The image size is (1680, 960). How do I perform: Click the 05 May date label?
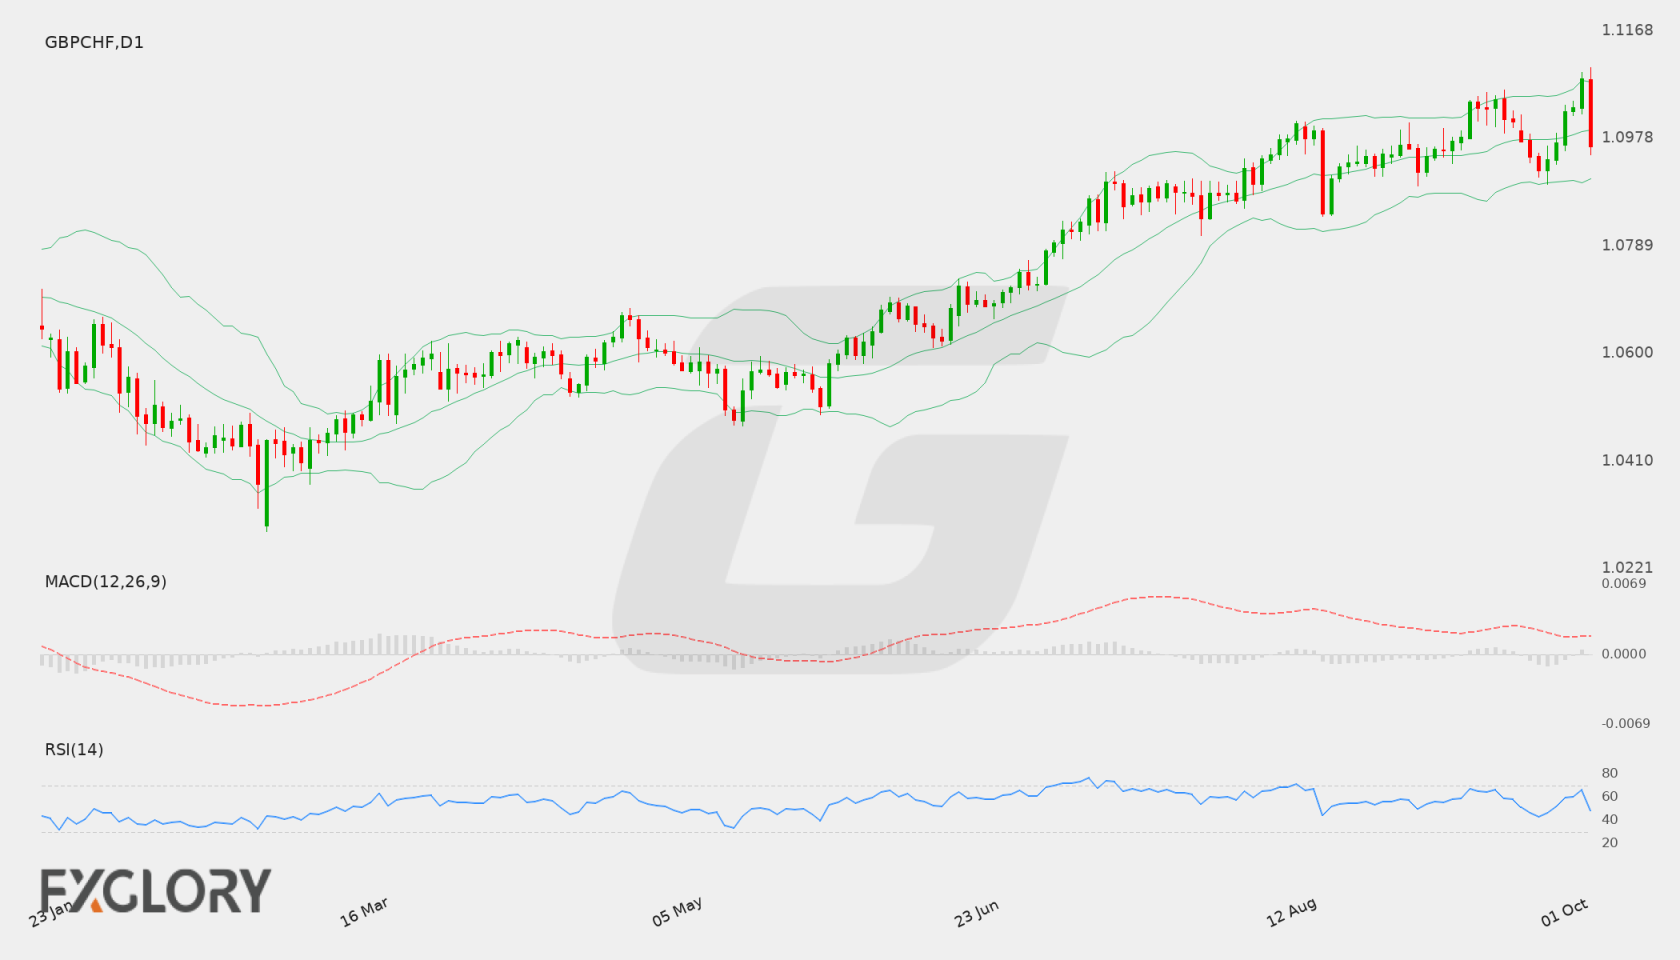677,912
